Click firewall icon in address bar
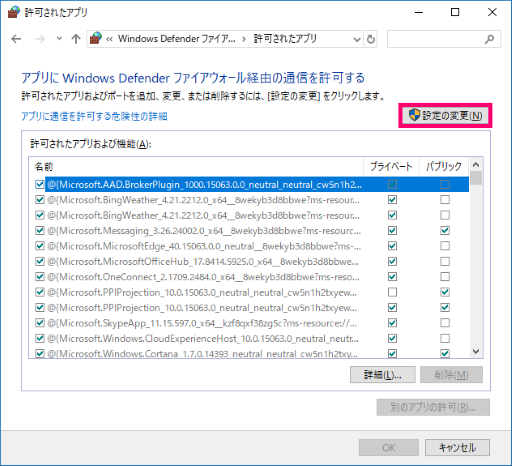Viewport: 512px width, 466px height. pos(96,39)
